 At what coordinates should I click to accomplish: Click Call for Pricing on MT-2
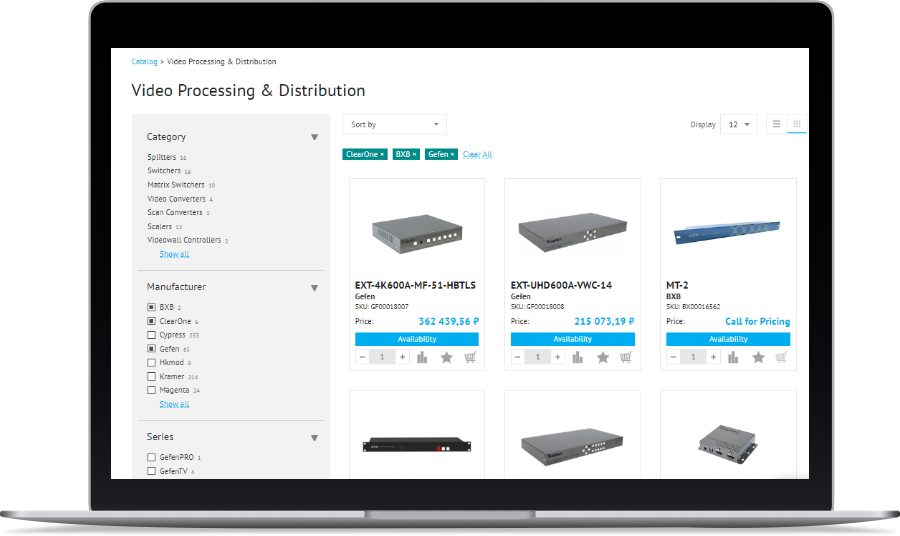point(758,321)
